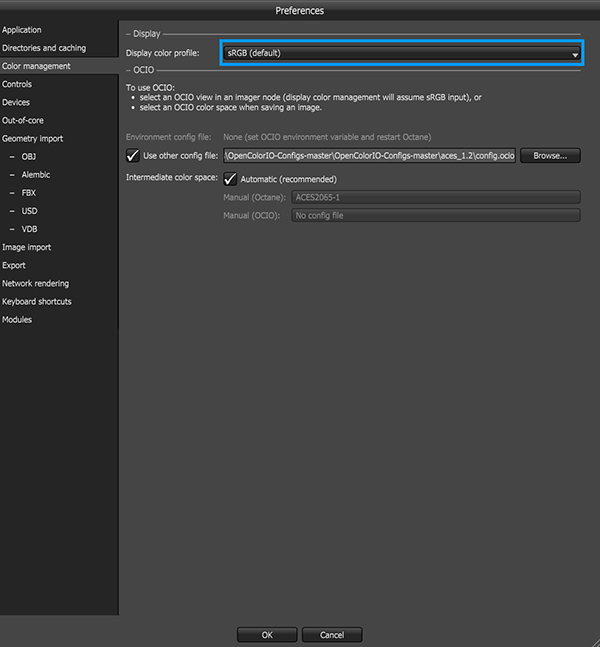Select the Alembic import sub-item
Viewport: 600px width, 647px height.
point(35,175)
